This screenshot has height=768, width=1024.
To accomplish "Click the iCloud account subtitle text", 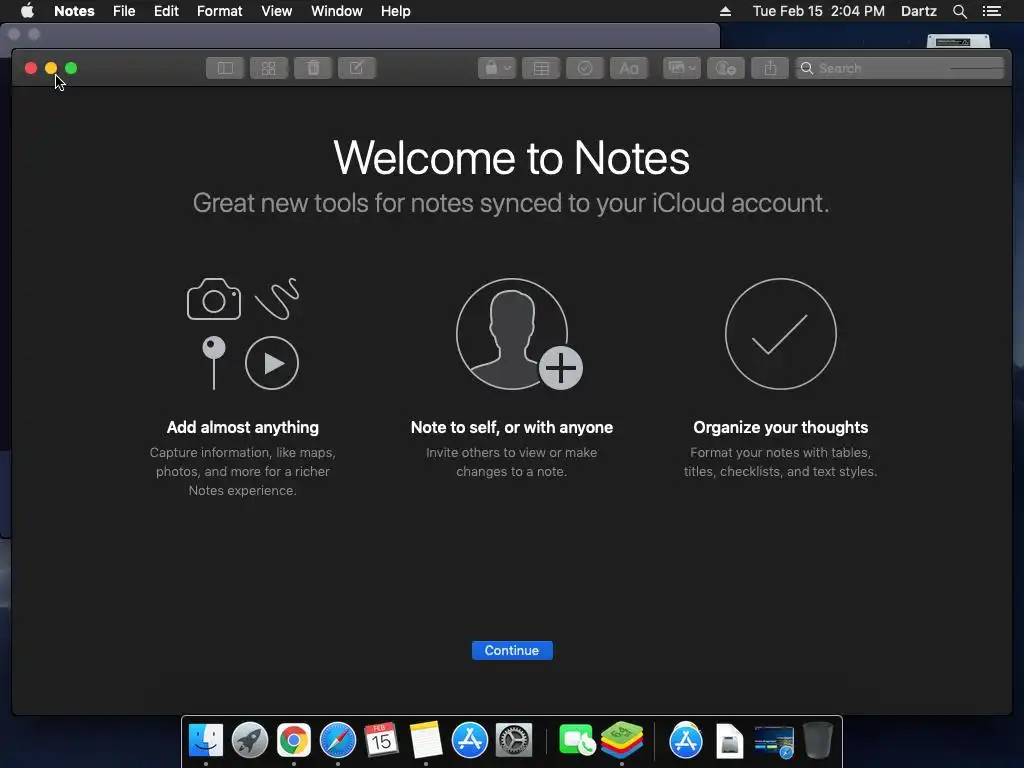I will coord(511,203).
